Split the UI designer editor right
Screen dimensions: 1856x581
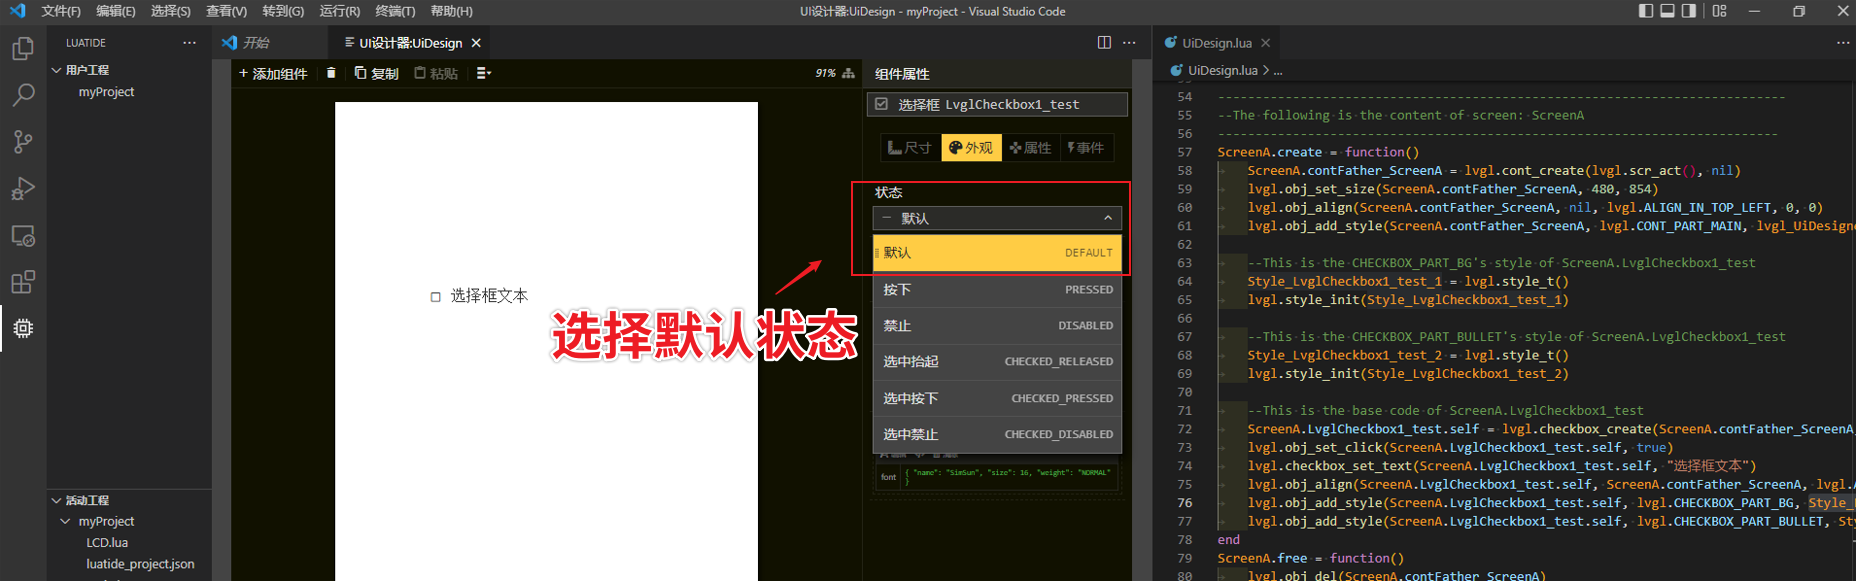click(1104, 43)
